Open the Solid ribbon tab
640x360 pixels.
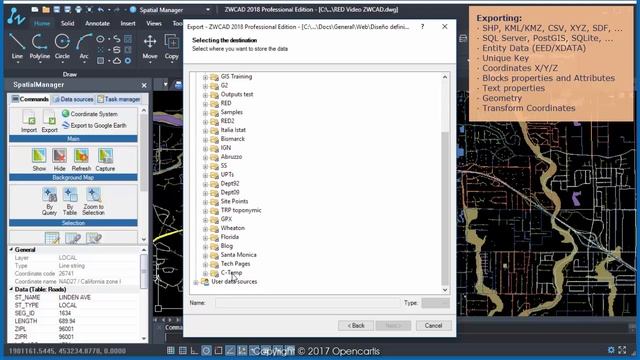(x=68, y=23)
